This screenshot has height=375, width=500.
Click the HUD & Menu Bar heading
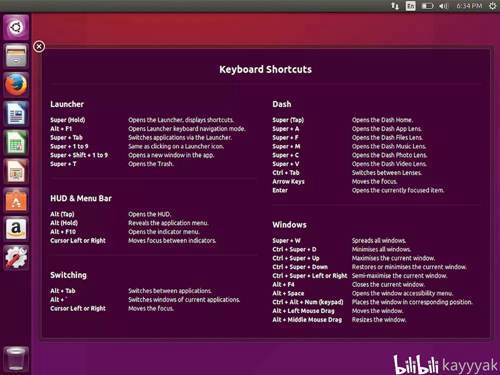81,198
